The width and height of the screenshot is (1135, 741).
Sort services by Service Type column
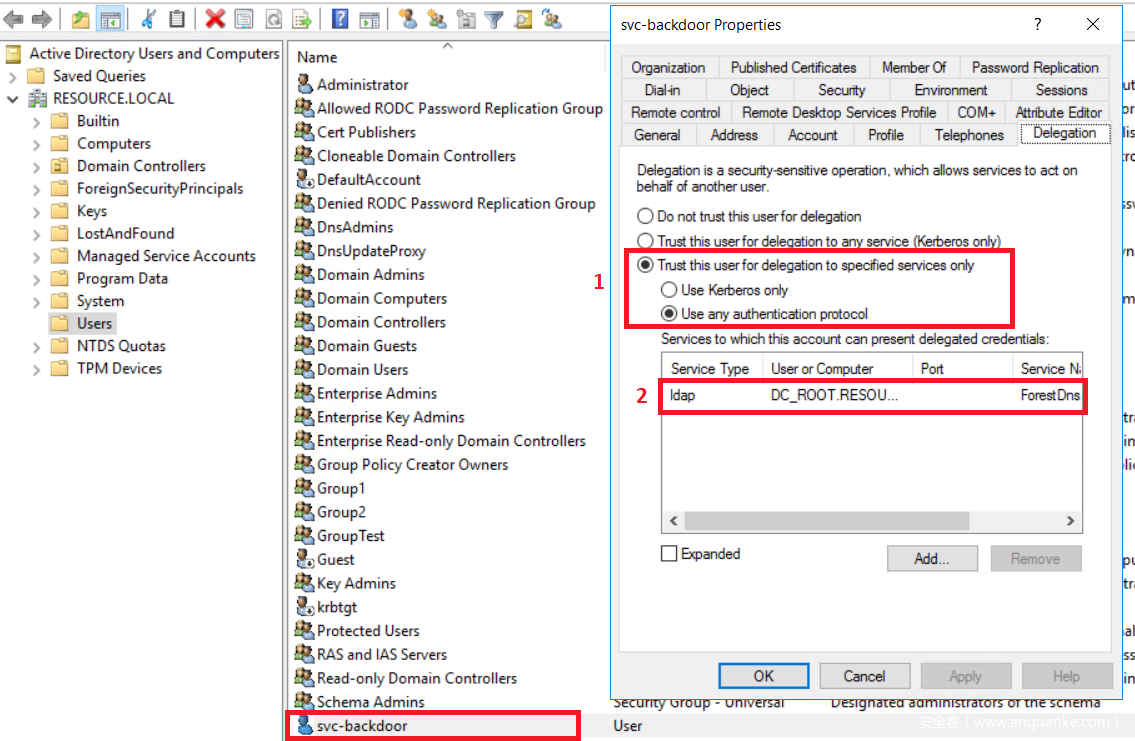click(712, 368)
